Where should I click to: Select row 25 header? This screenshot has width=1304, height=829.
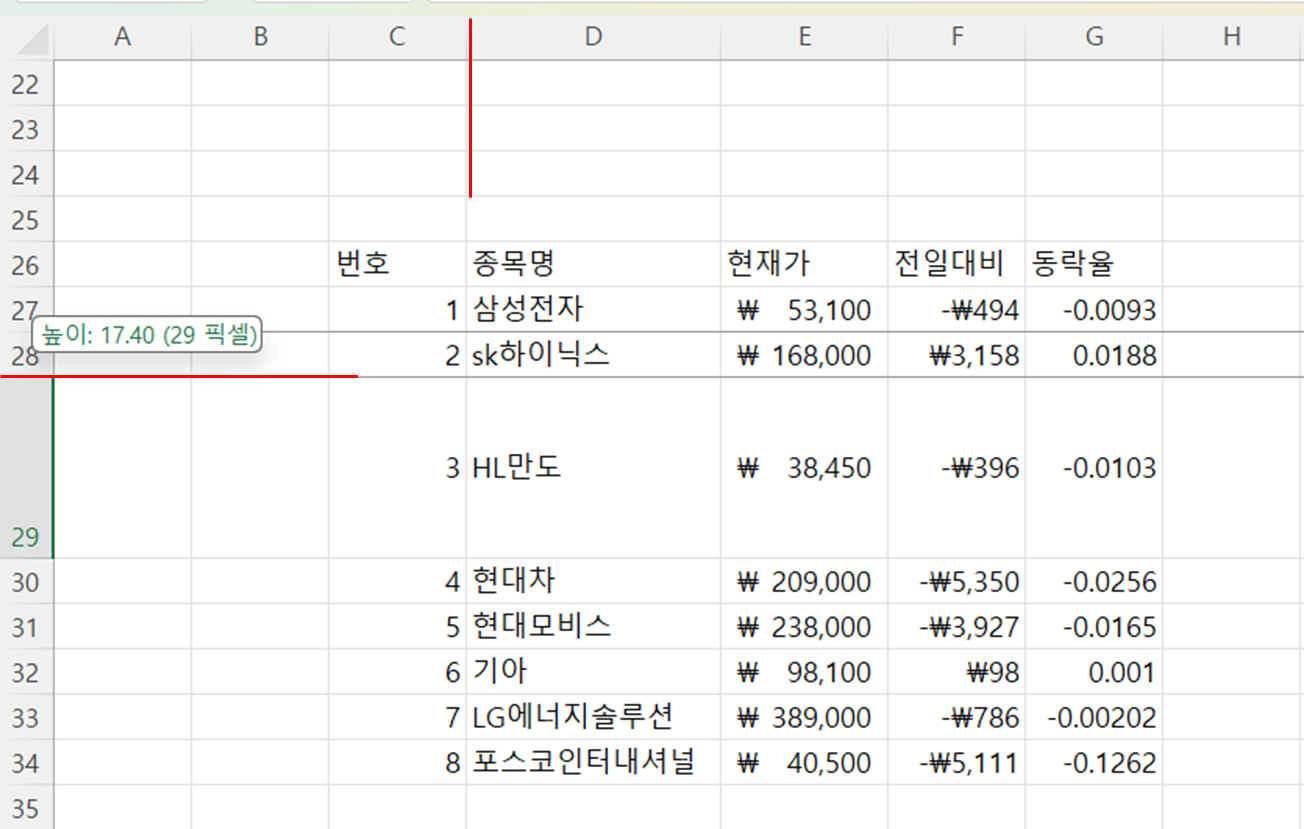click(x=26, y=219)
